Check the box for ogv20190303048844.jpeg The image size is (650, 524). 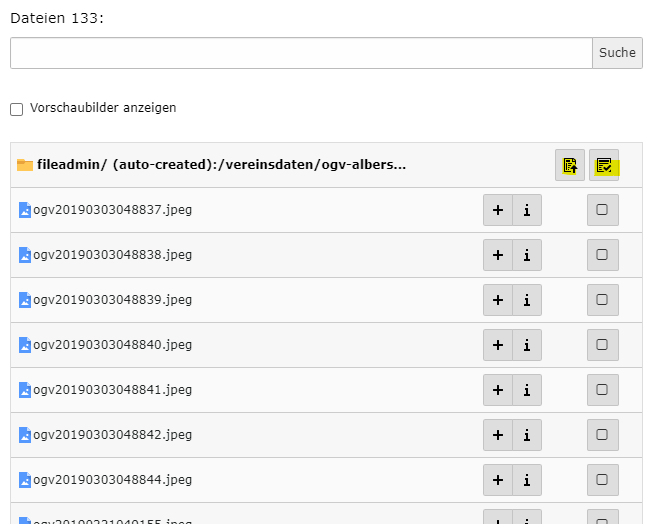[x=602, y=480]
